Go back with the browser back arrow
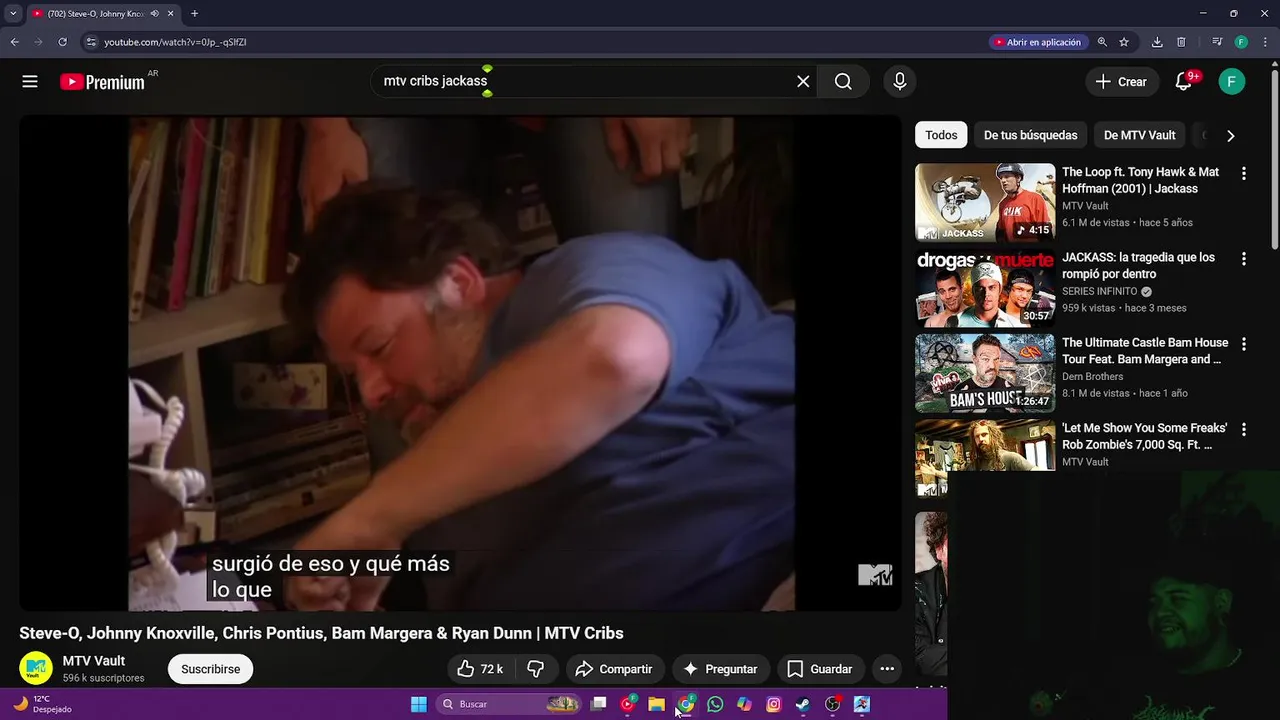The width and height of the screenshot is (1280, 720). click(x=14, y=42)
